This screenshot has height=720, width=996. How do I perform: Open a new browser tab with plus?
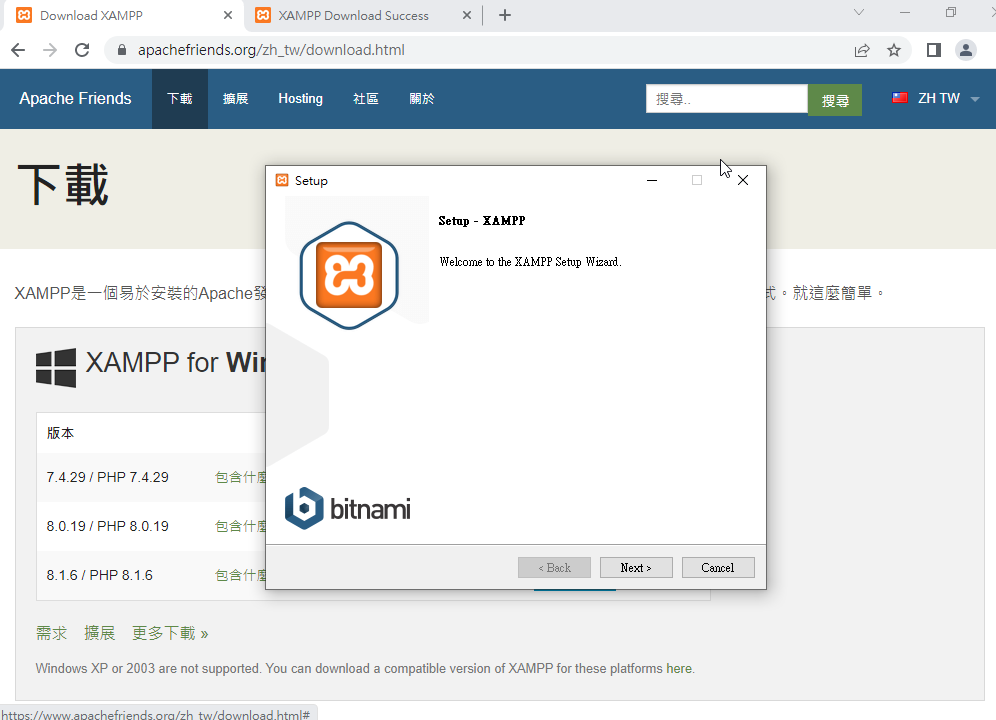[x=505, y=15]
